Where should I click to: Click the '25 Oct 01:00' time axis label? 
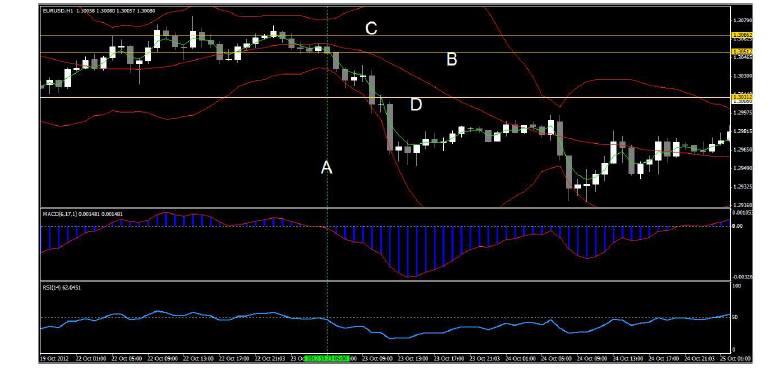pyautogui.click(x=735, y=358)
